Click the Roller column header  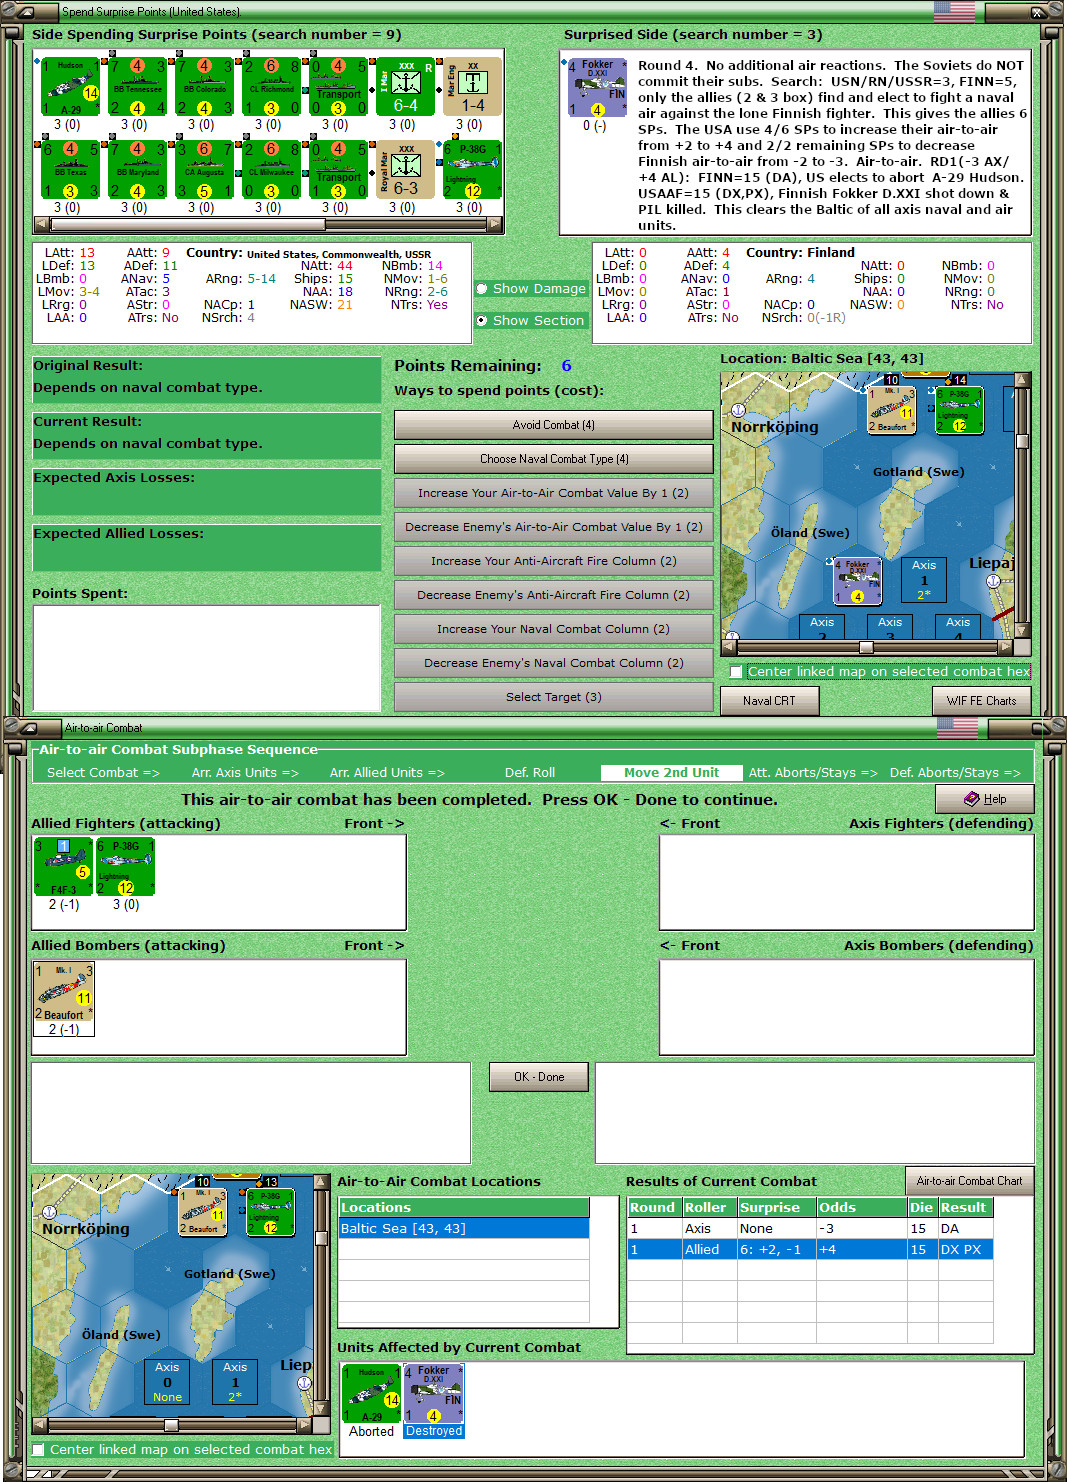pyautogui.click(x=709, y=1207)
